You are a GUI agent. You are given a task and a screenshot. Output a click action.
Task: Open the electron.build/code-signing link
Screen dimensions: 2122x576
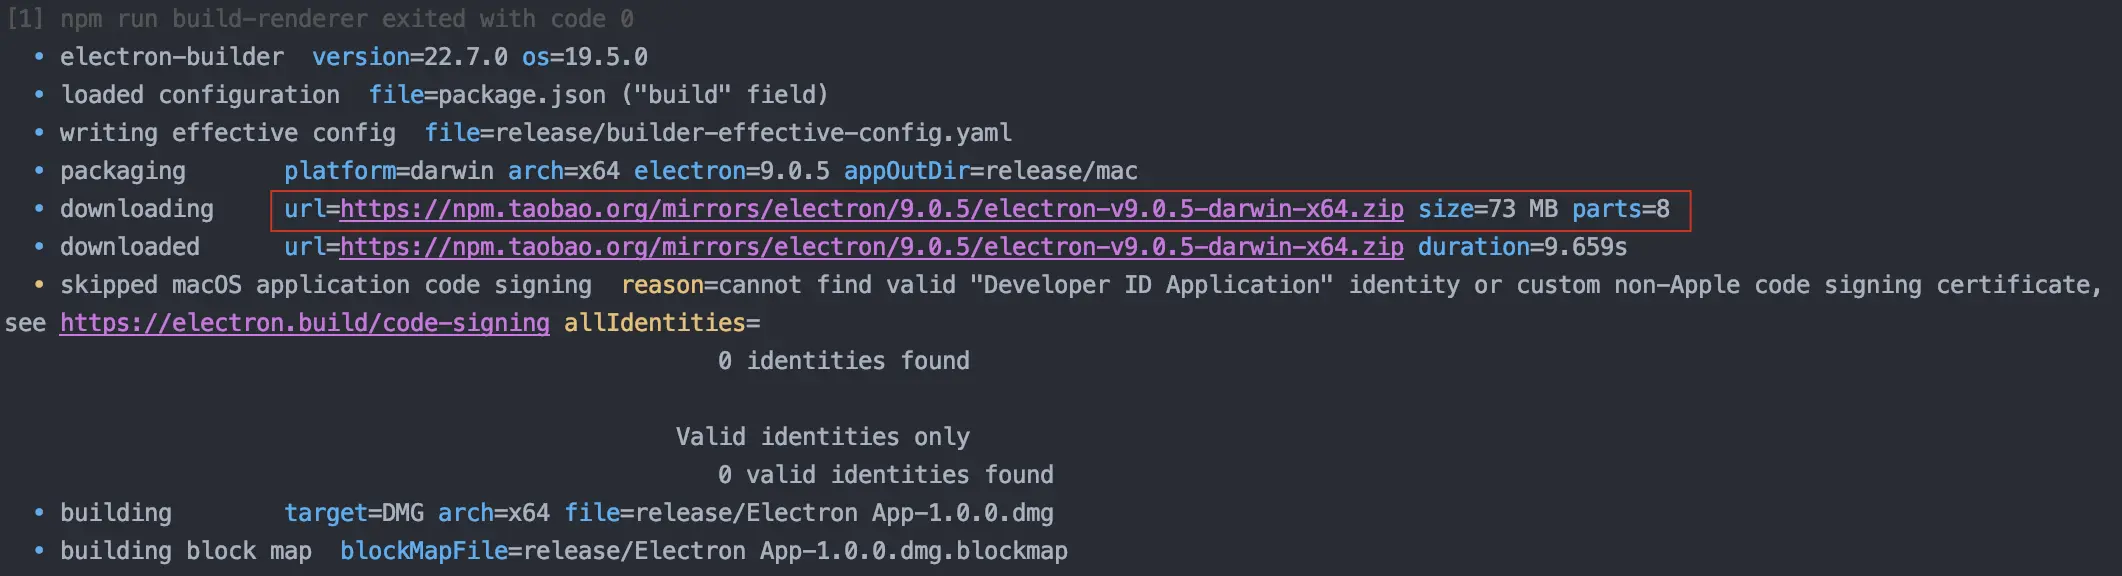[304, 323]
